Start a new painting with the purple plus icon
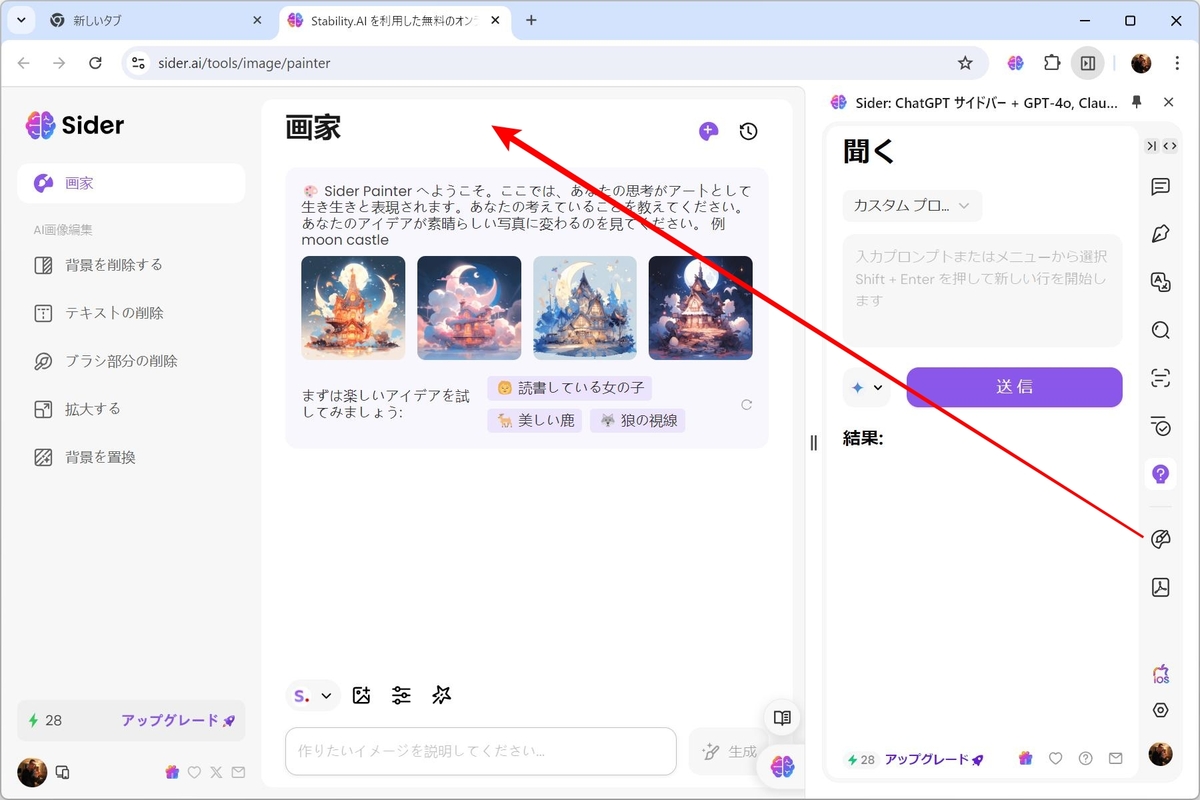The image size is (1200, 800). [x=708, y=131]
